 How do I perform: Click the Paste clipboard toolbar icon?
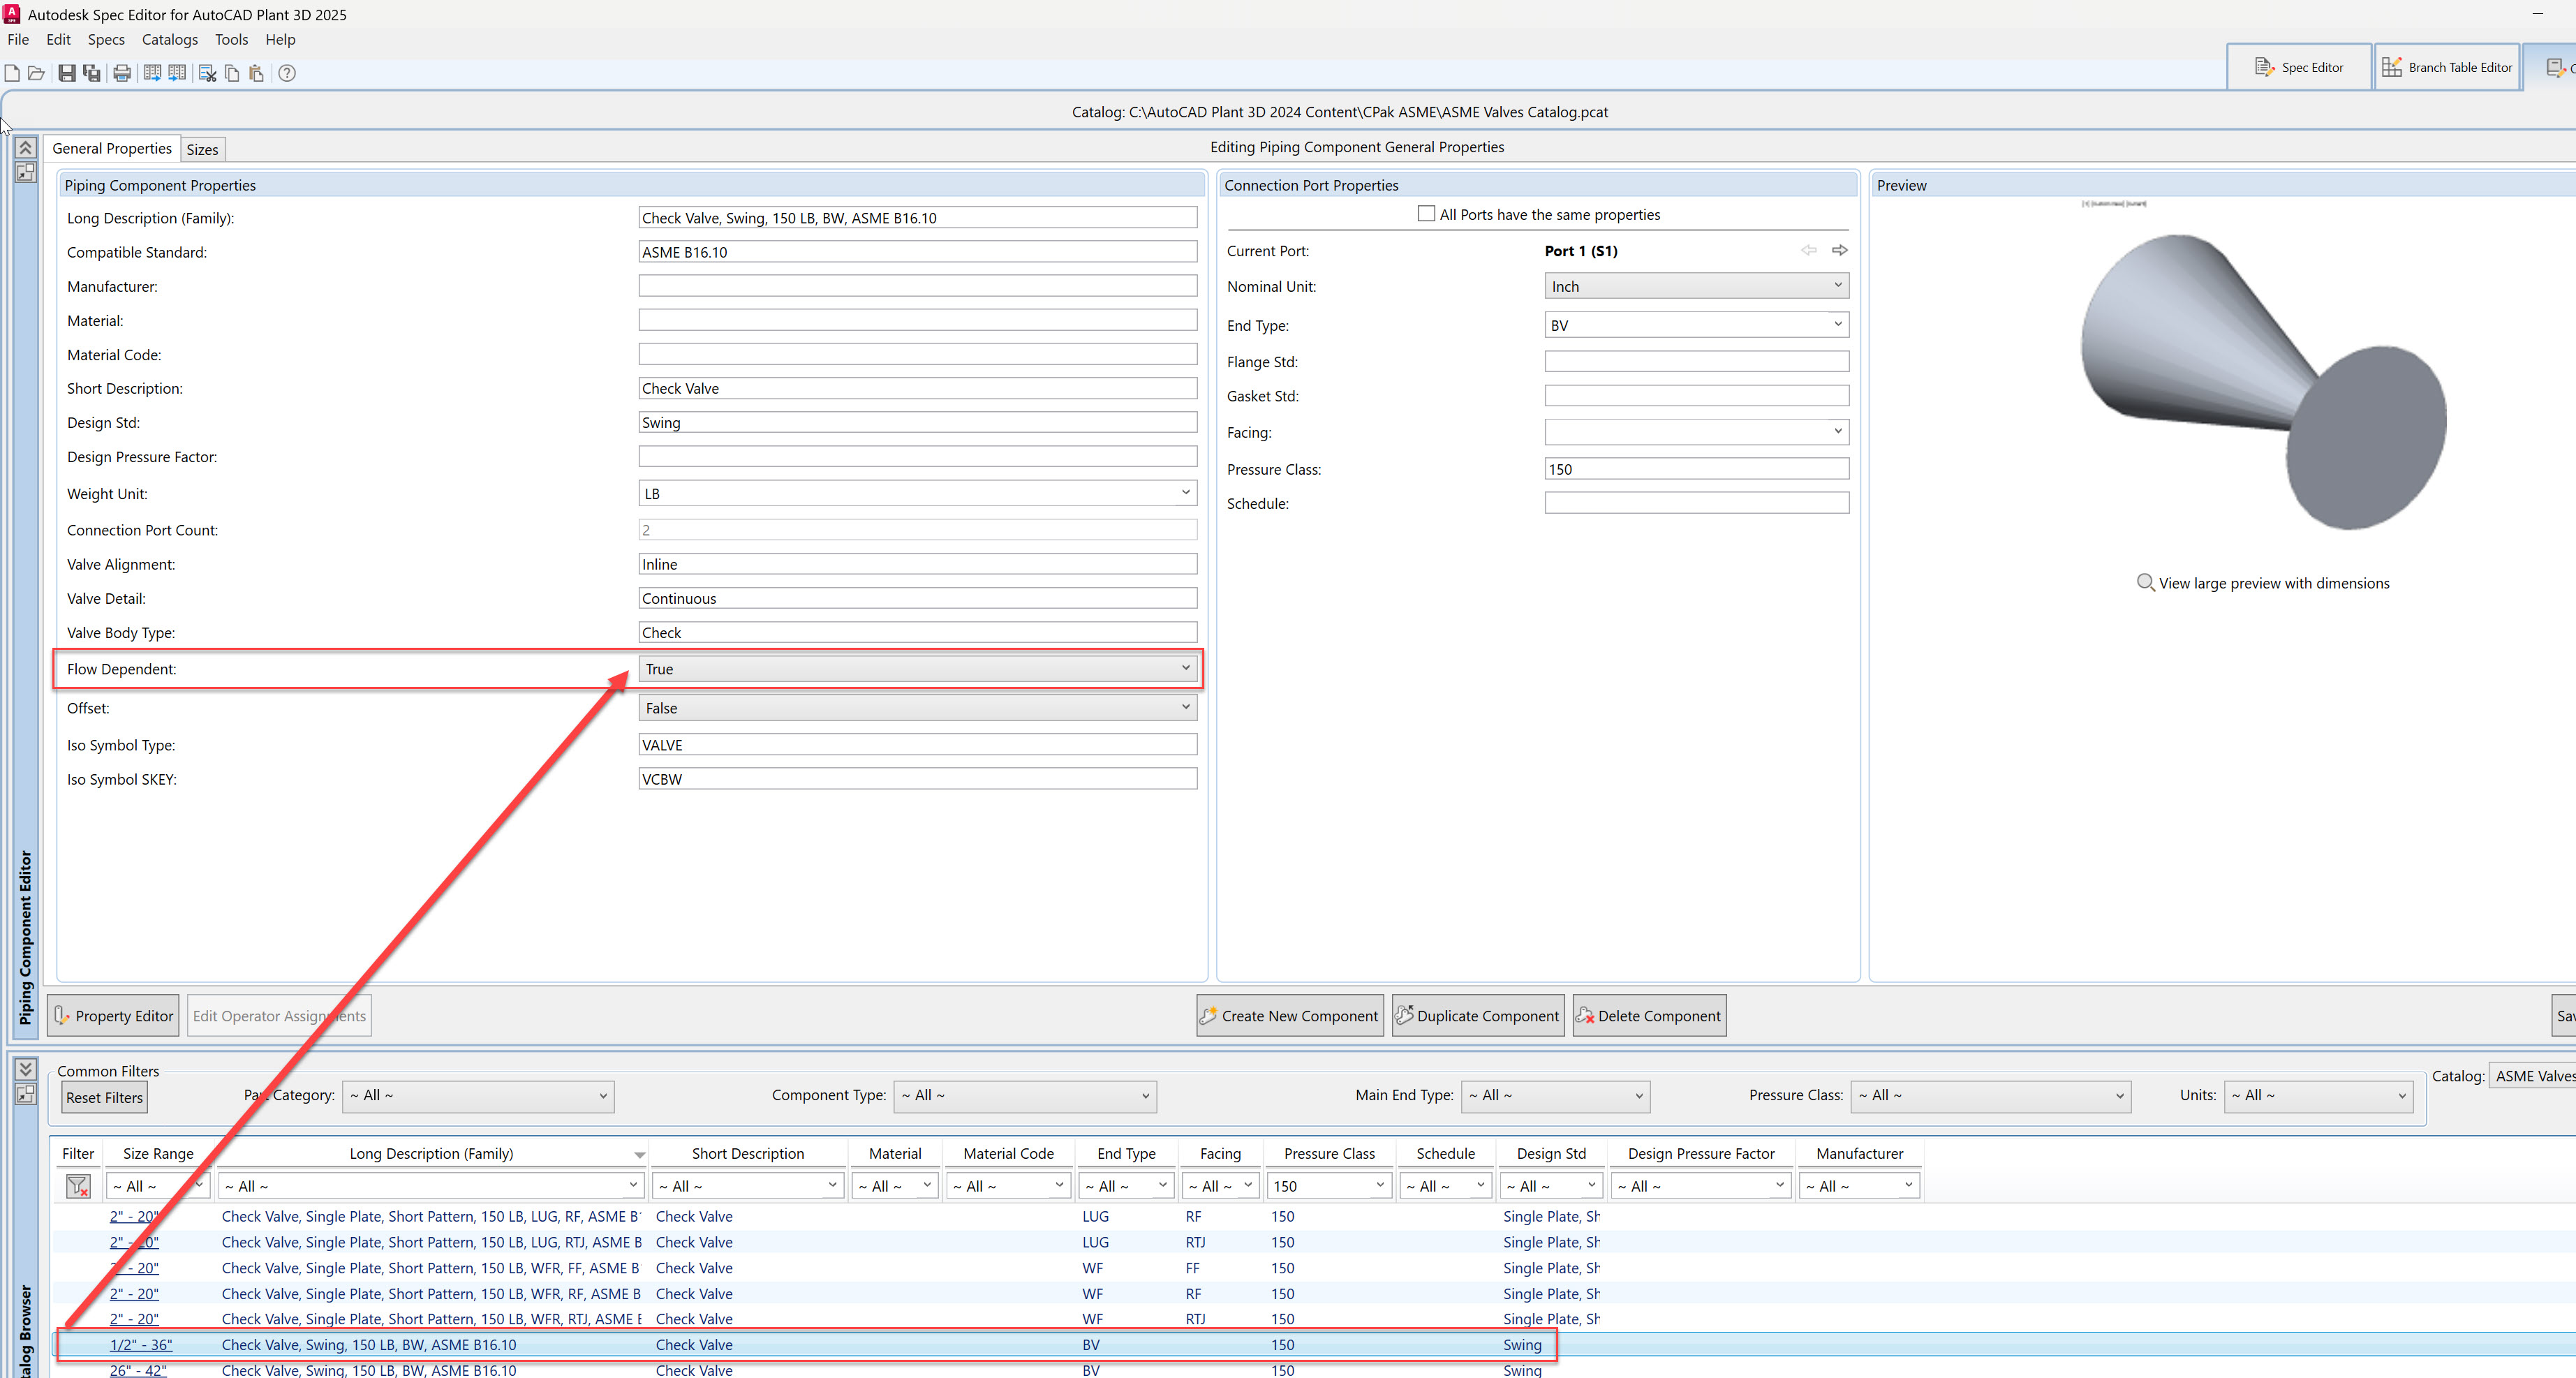256,73
